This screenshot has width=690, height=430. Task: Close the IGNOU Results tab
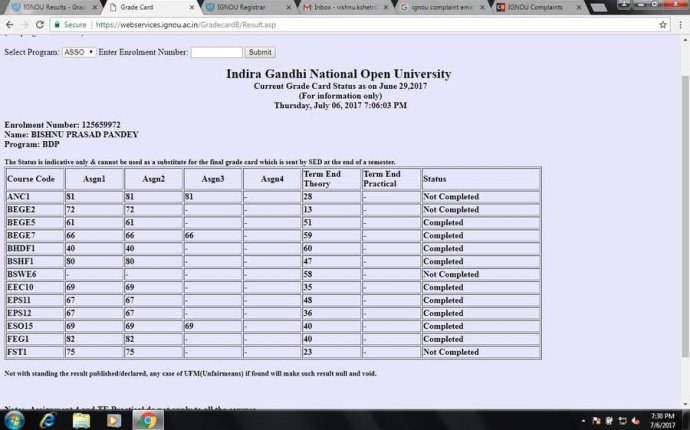point(95,7)
